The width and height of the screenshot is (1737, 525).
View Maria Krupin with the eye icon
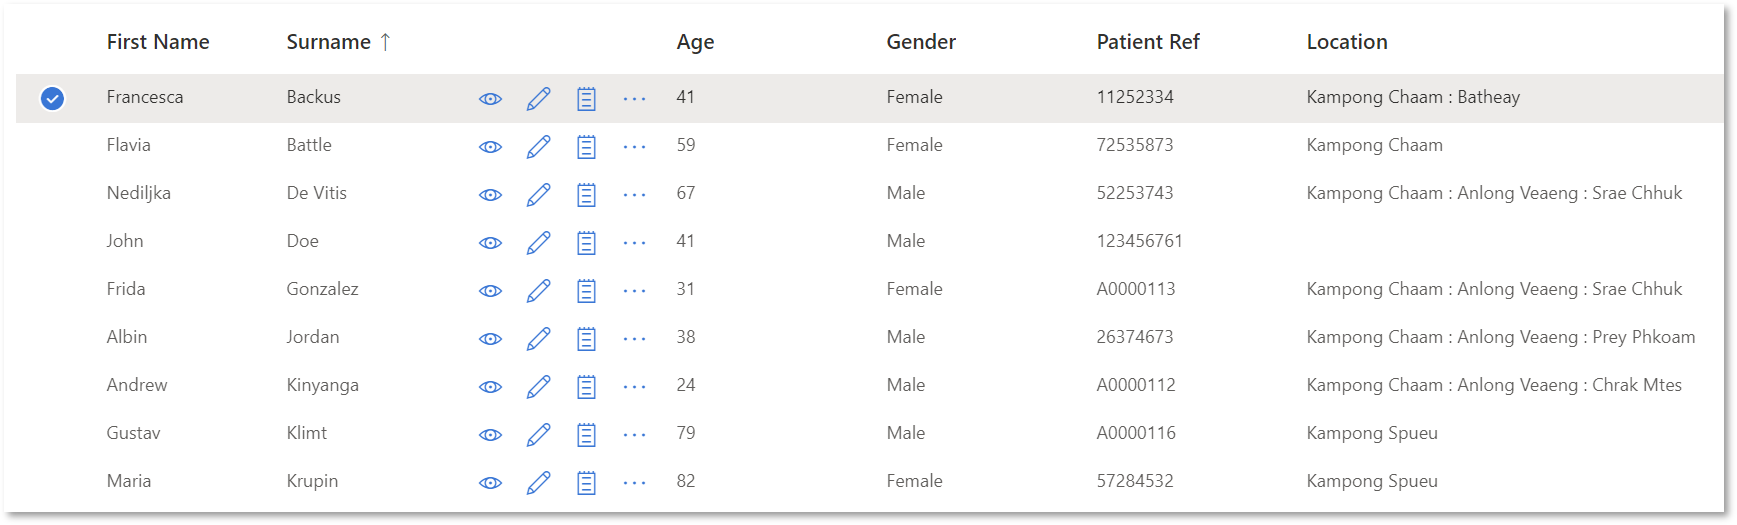[490, 483]
